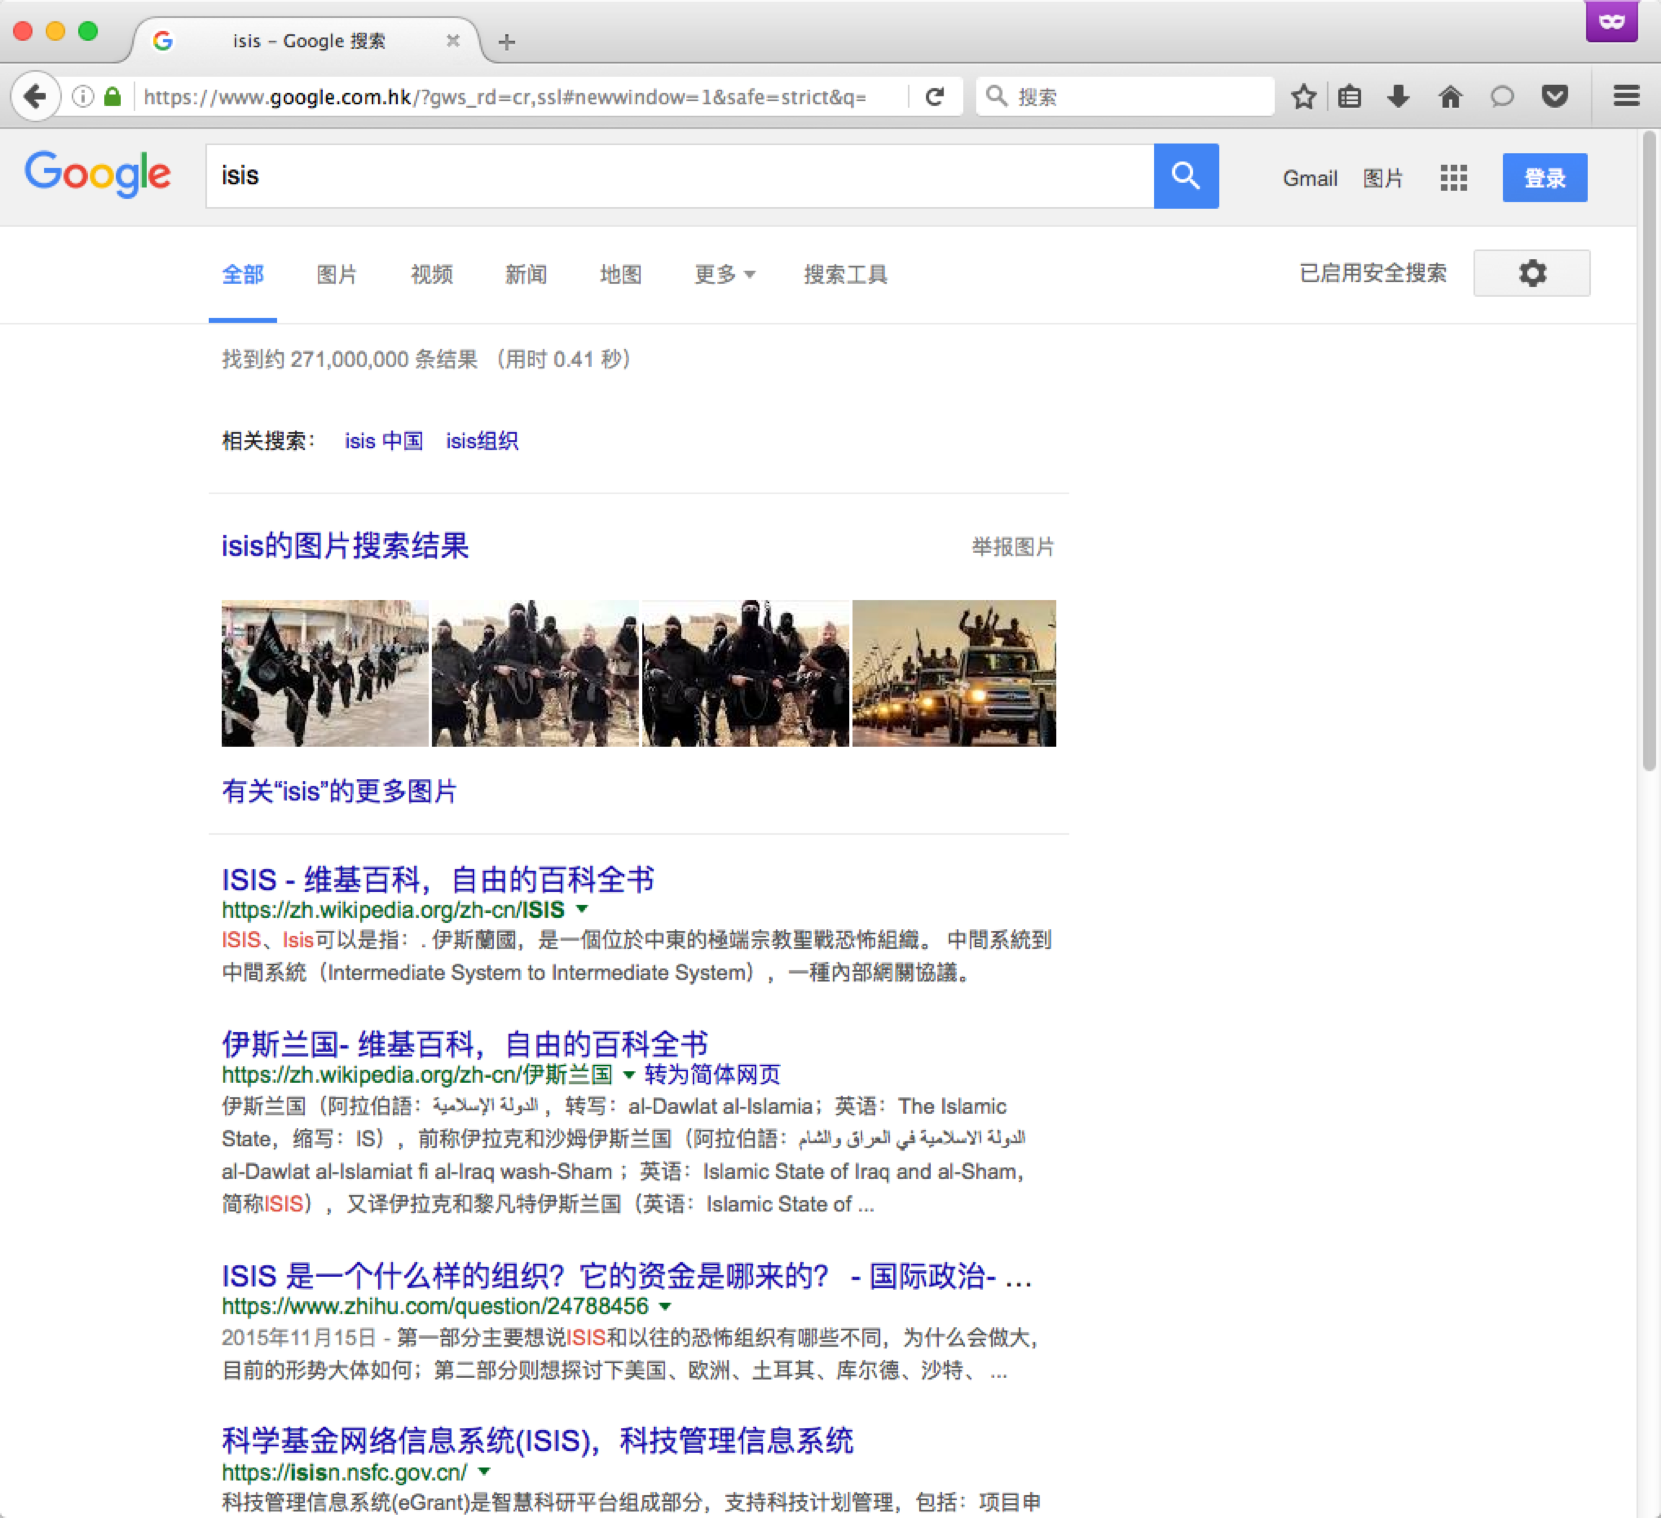Screen dimensions: 1661x1518
Task: Focus the Firefox address bar URL
Action: pos(505,97)
